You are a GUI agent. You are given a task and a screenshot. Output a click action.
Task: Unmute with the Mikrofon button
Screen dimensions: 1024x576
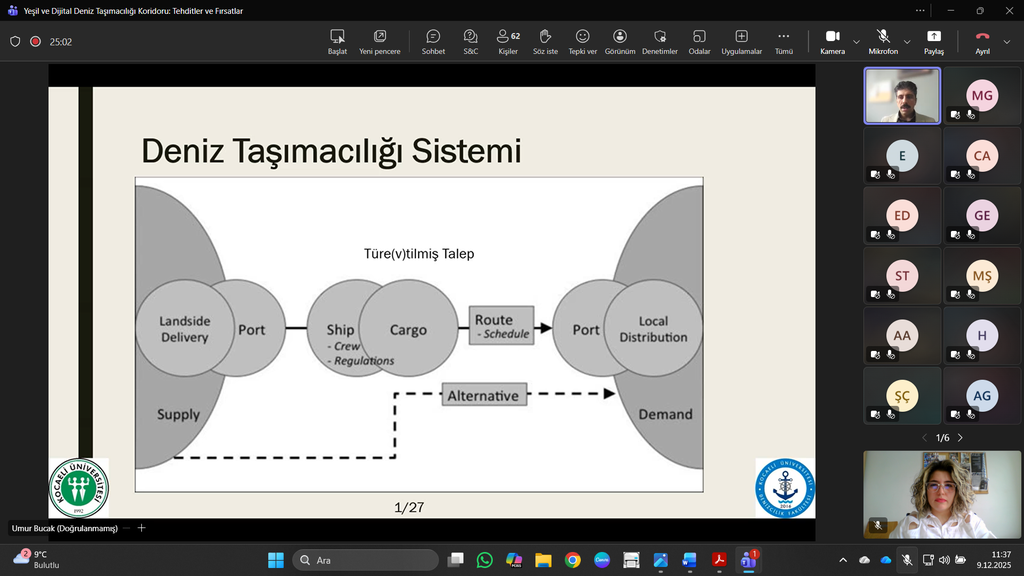(882, 41)
